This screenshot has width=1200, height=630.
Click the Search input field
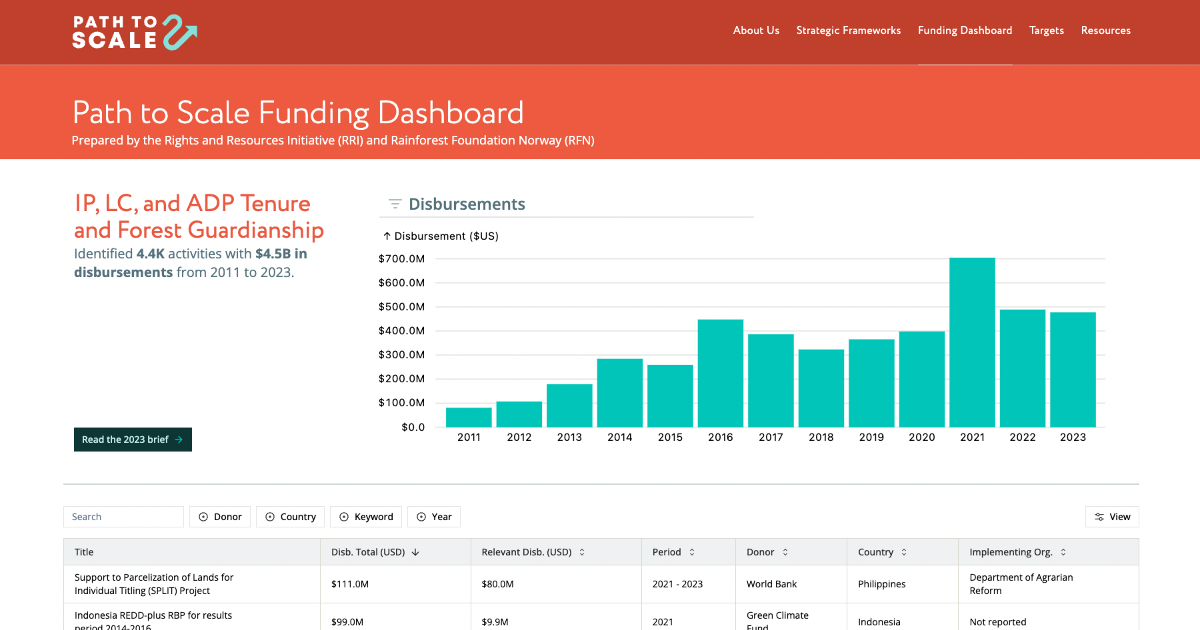click(123, 516)
